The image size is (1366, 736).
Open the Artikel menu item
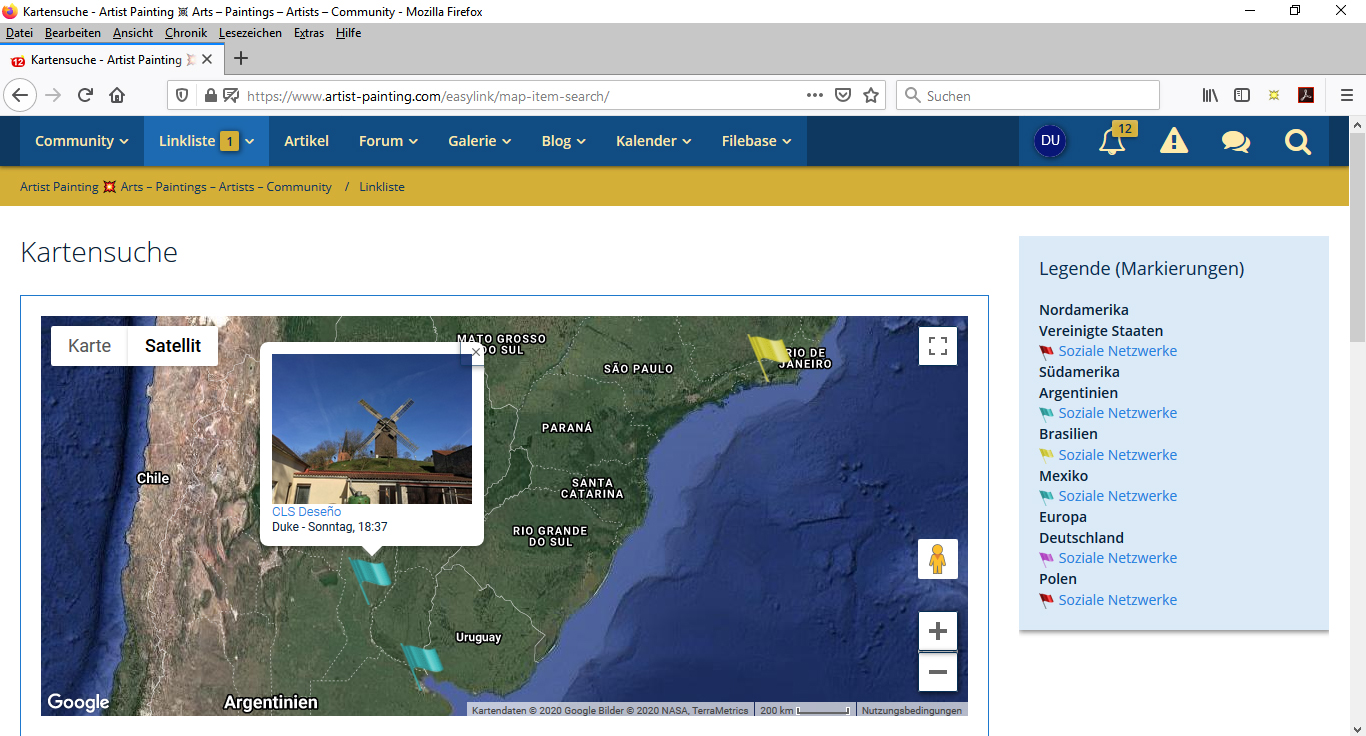306,141
